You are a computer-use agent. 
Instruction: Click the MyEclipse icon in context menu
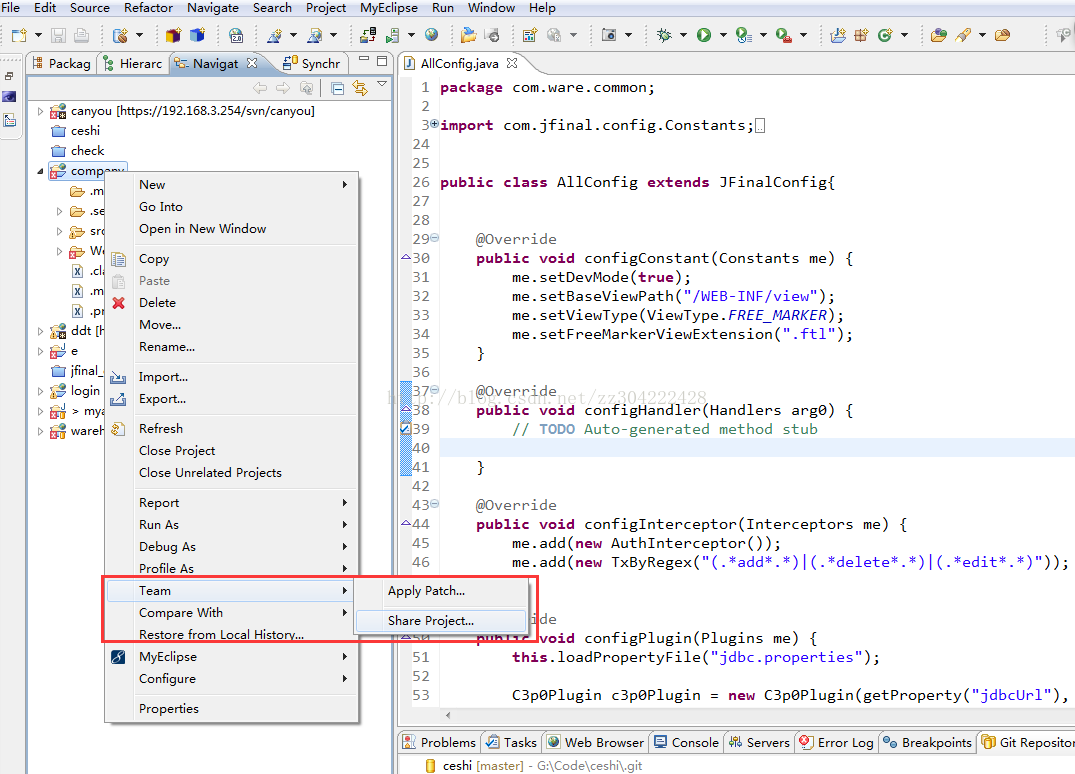(118, 657)
